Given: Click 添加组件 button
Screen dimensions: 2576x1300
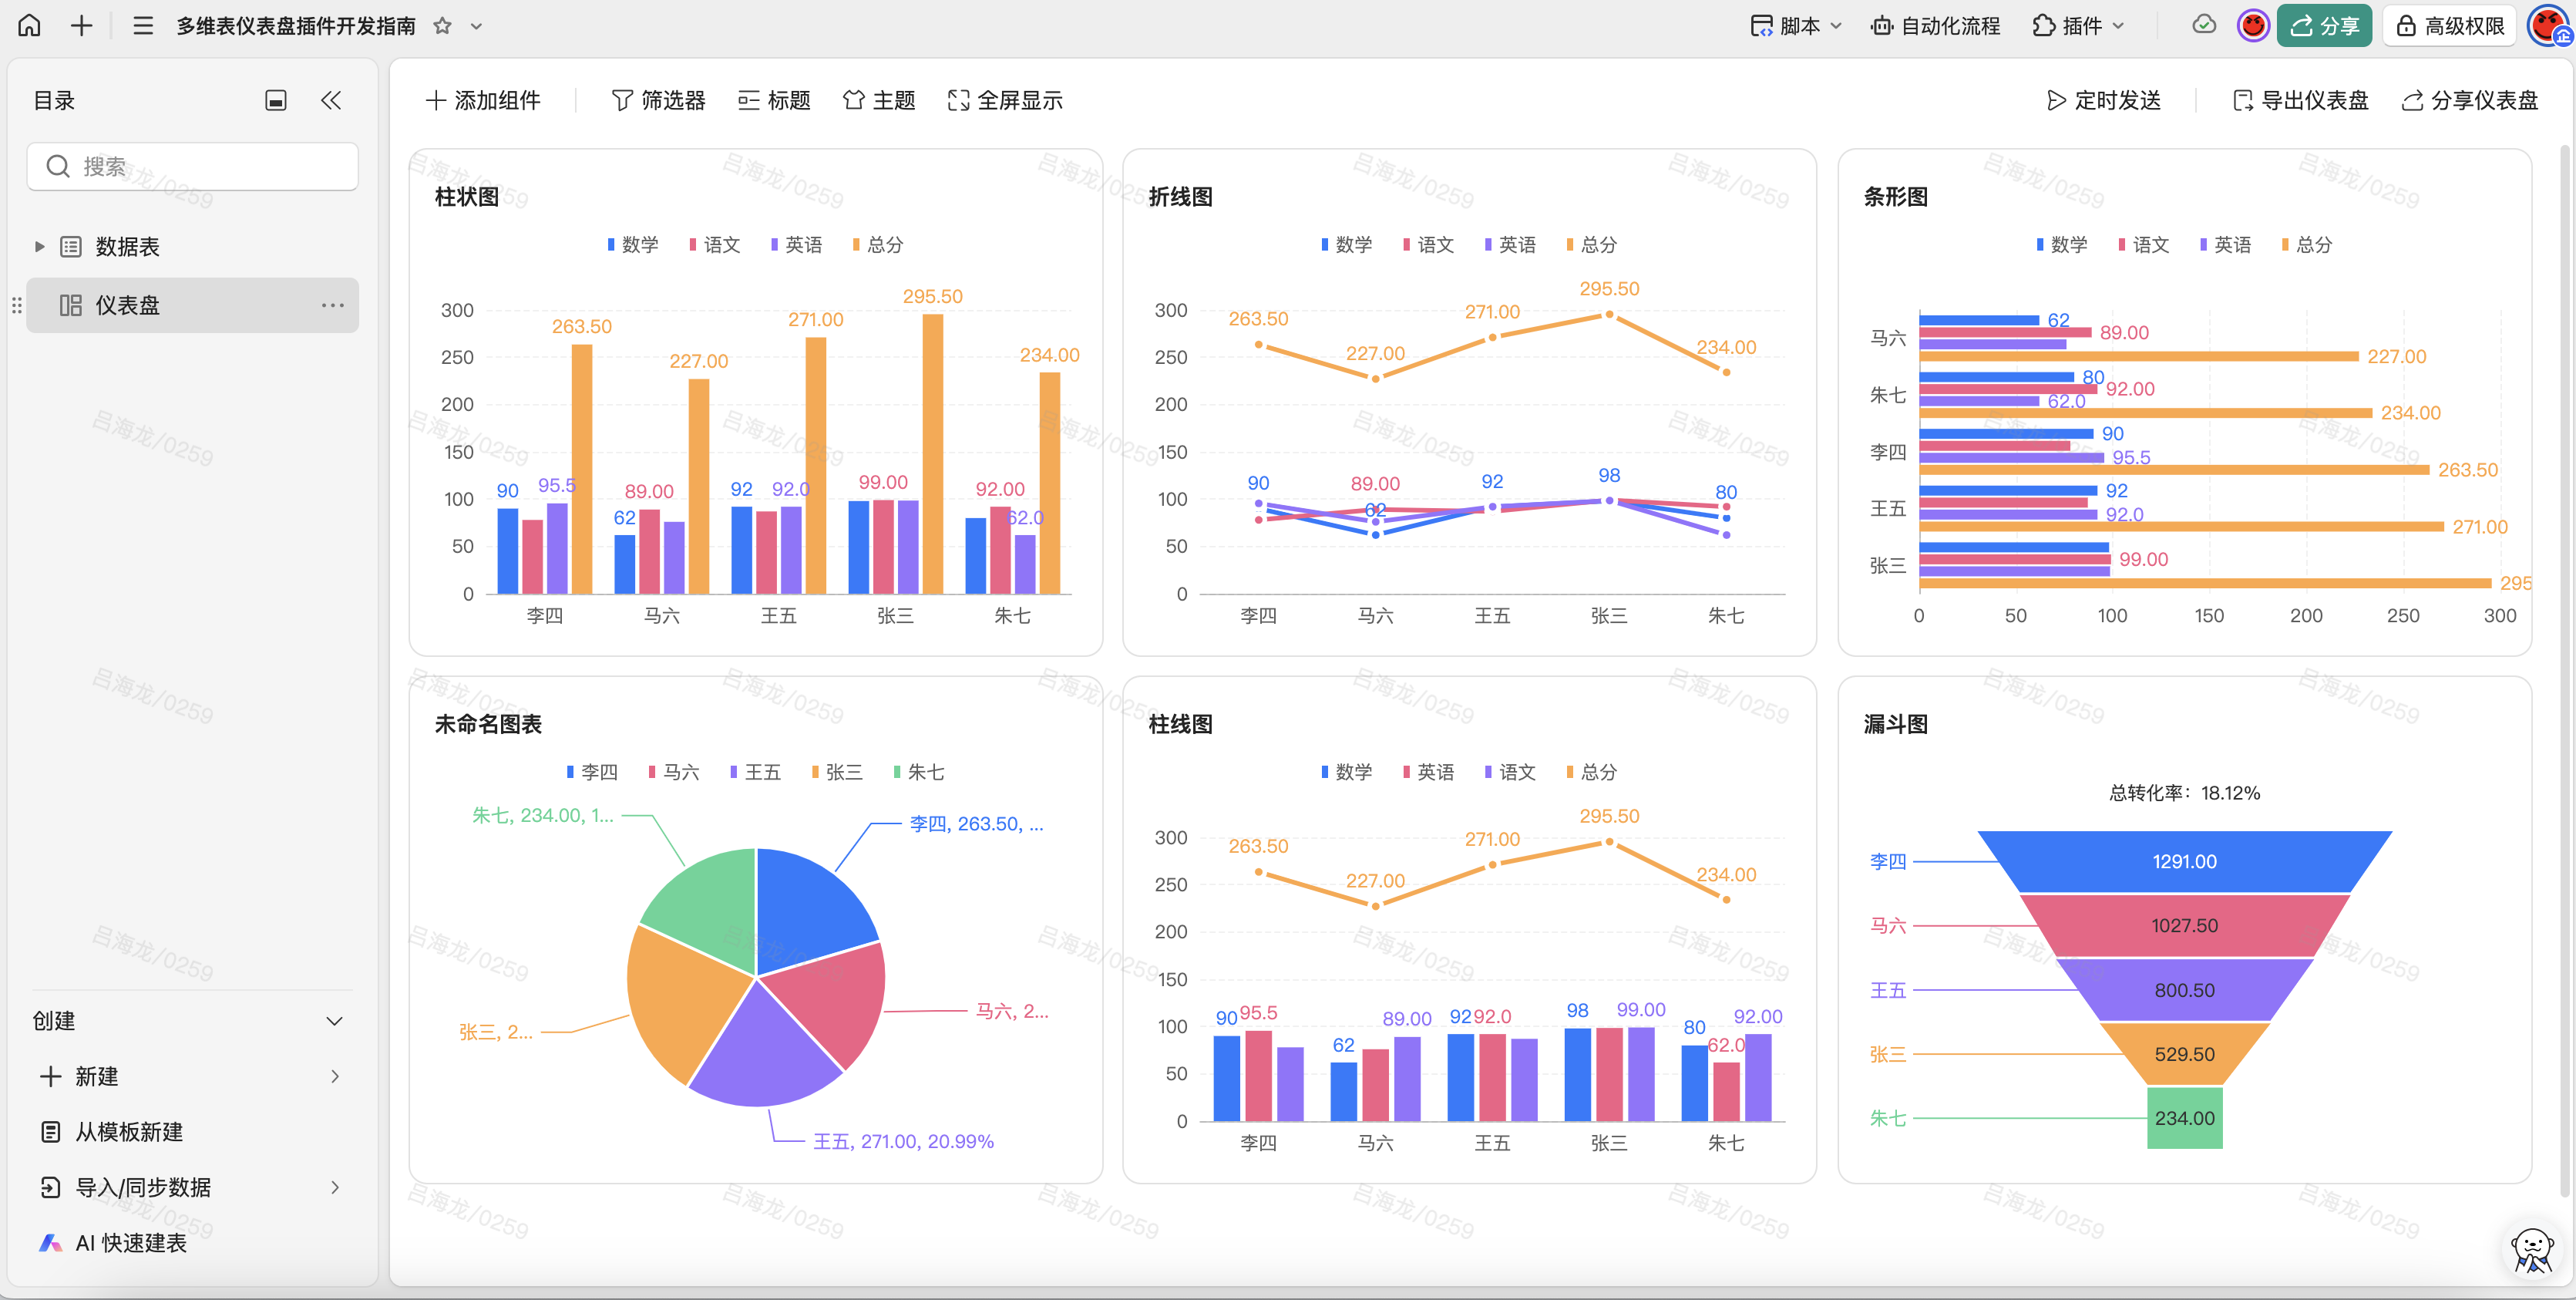Looking at the screenshot, I should pyautogui.click(x=483, y=100).
